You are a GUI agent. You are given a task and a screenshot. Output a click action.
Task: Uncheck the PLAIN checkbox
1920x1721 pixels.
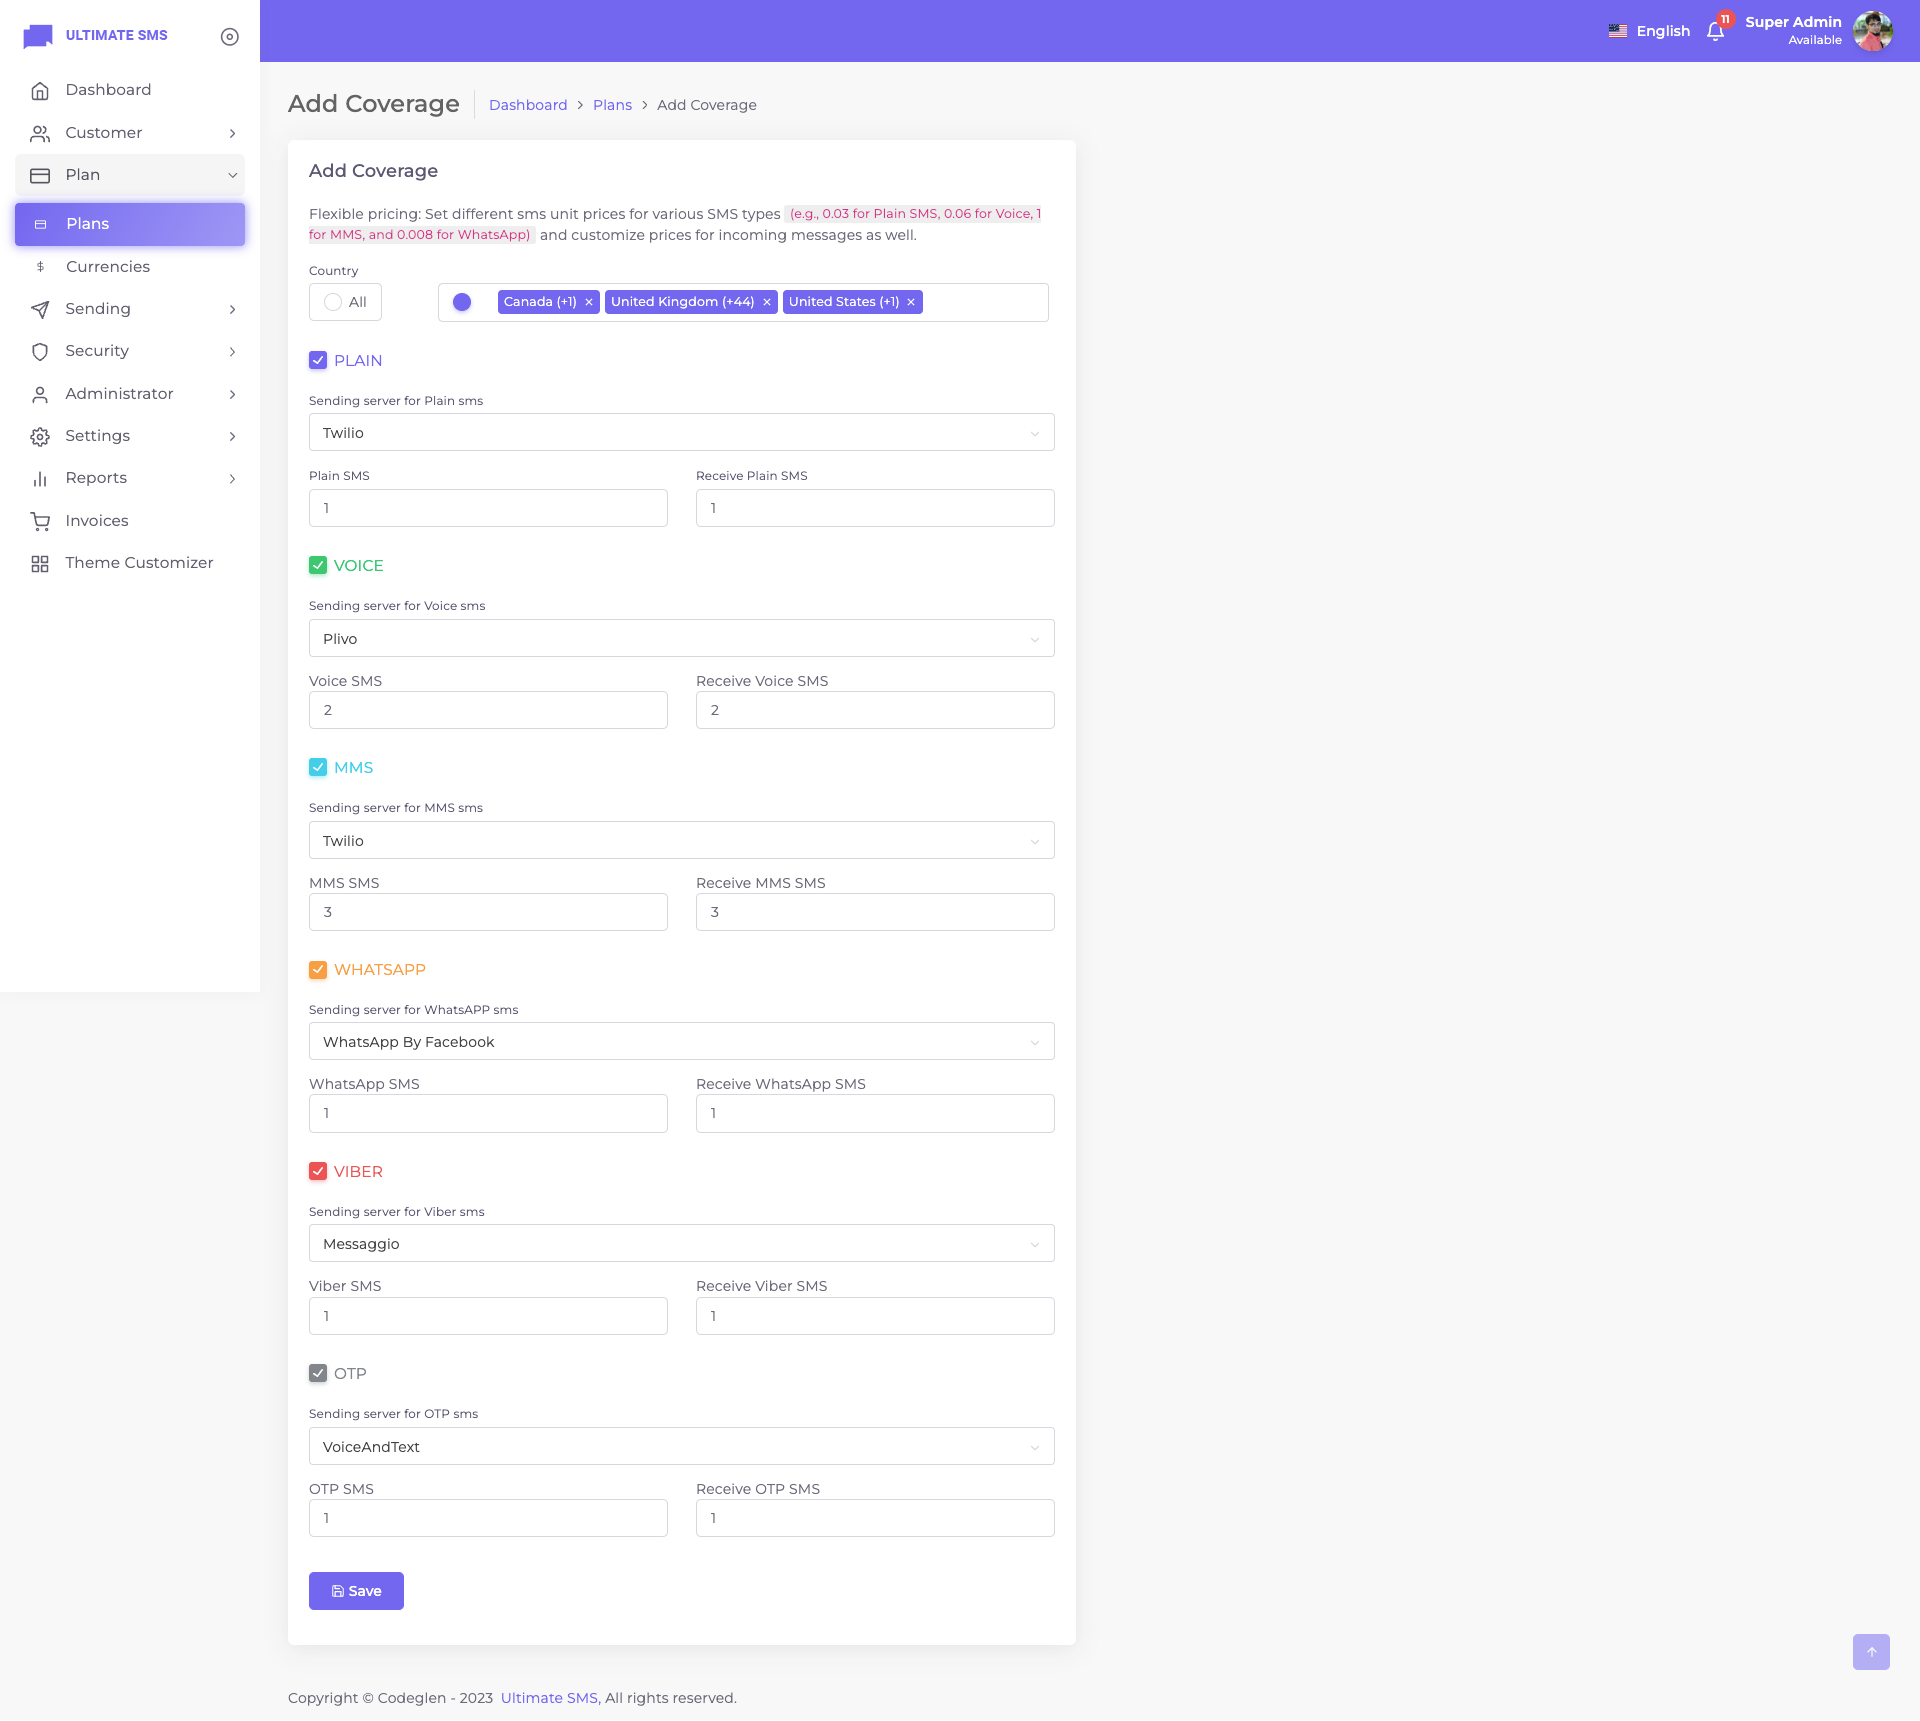(318, 360)
